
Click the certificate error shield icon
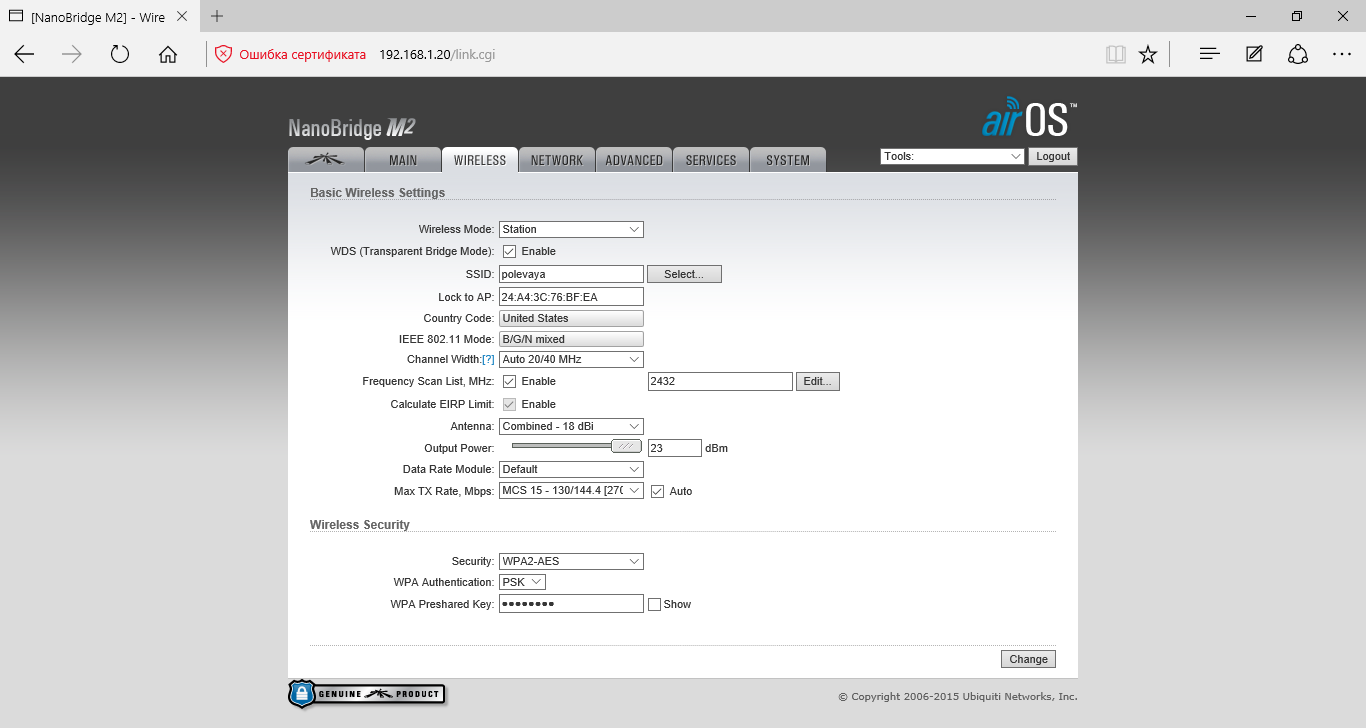click(x=224, y=54)
